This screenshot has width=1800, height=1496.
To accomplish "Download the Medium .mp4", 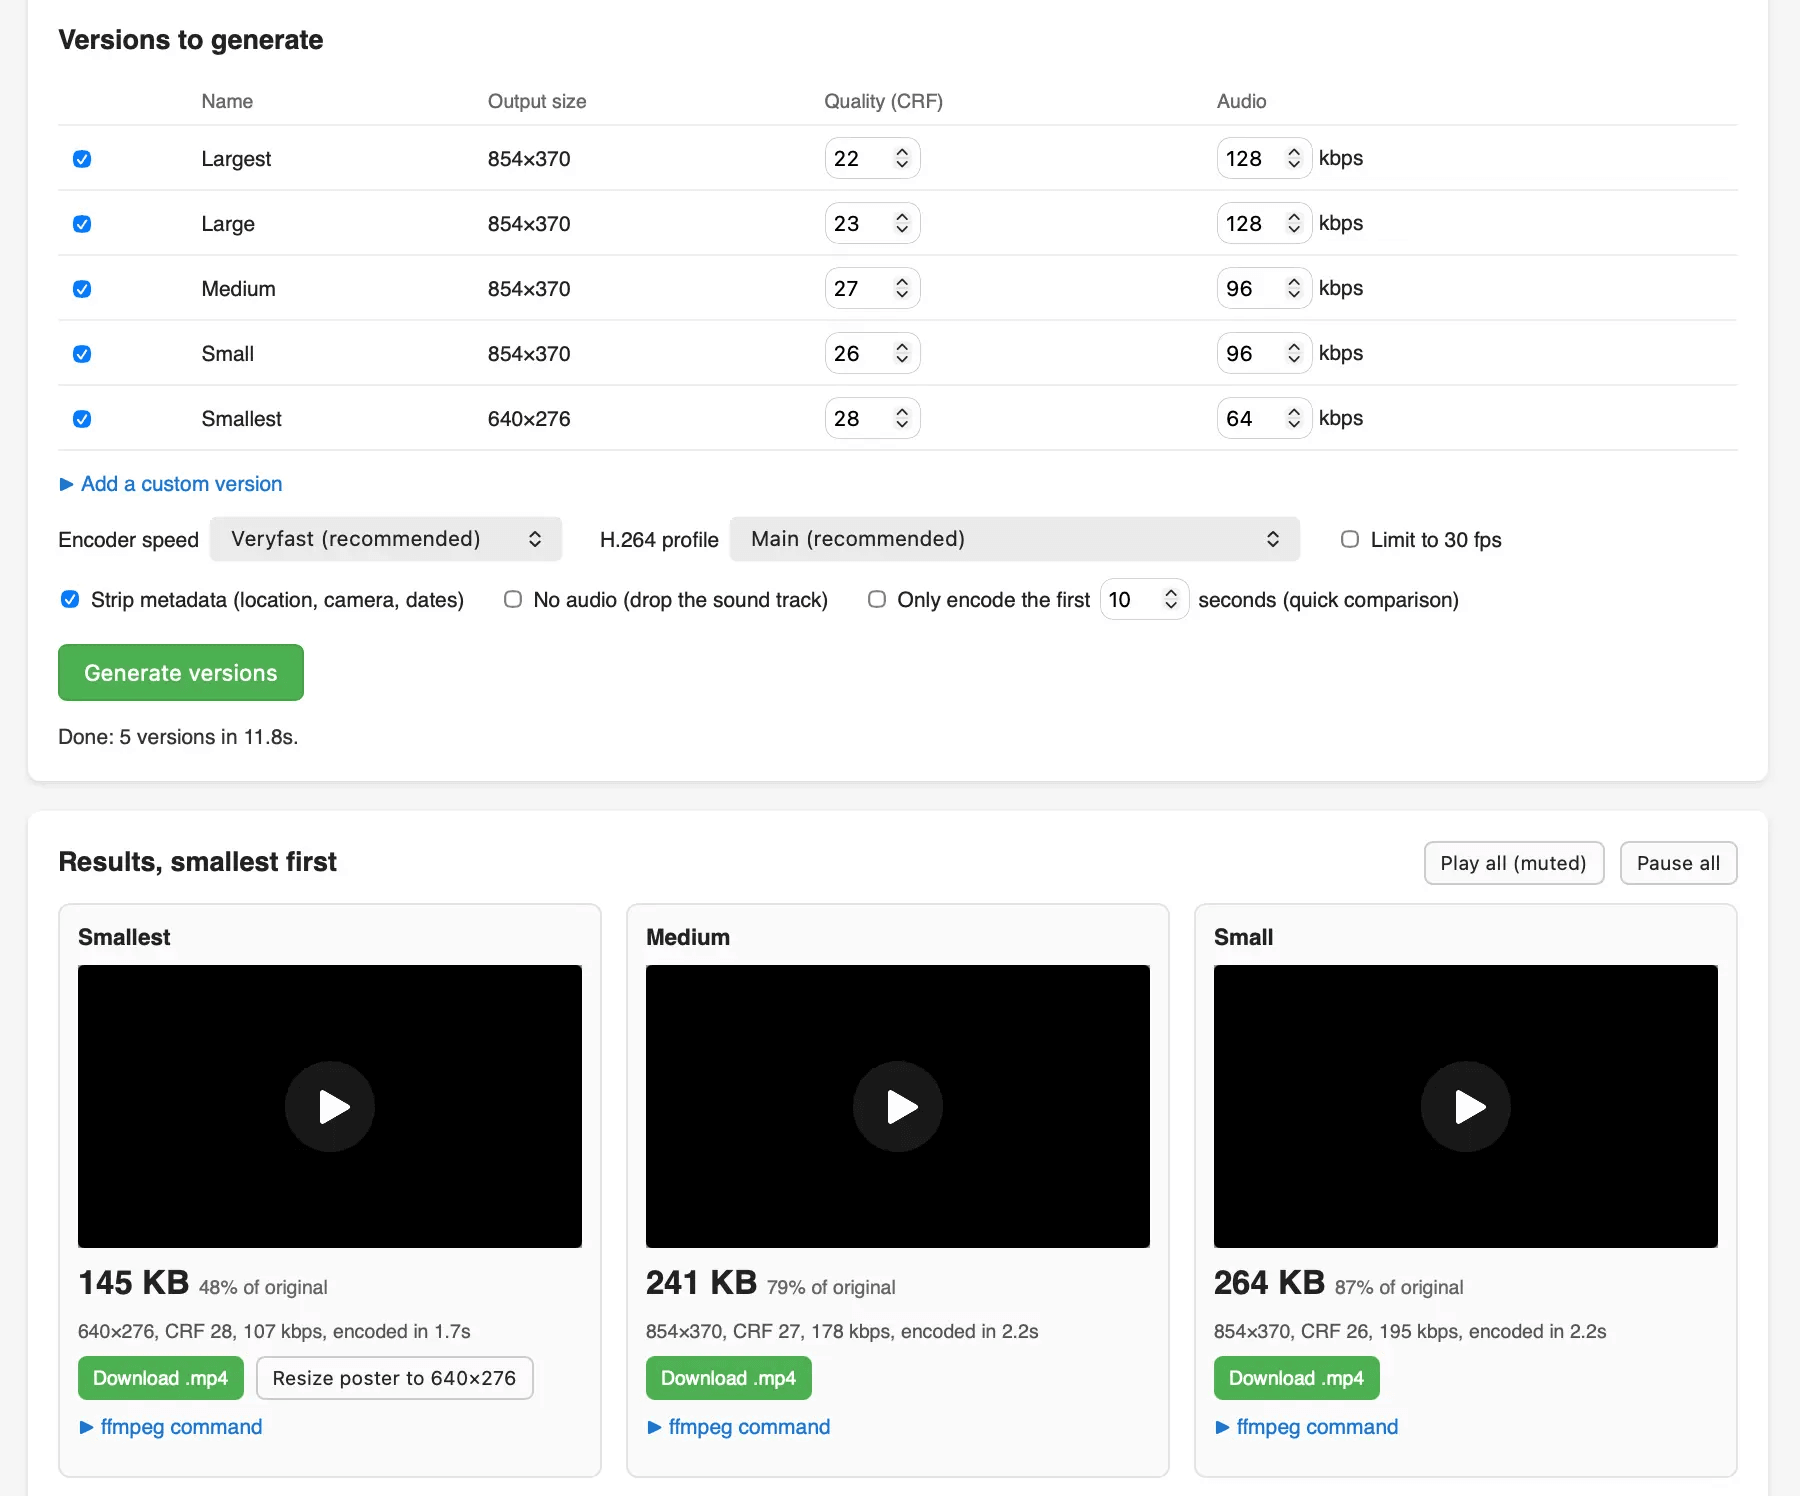I will (x=729, y=1378).
